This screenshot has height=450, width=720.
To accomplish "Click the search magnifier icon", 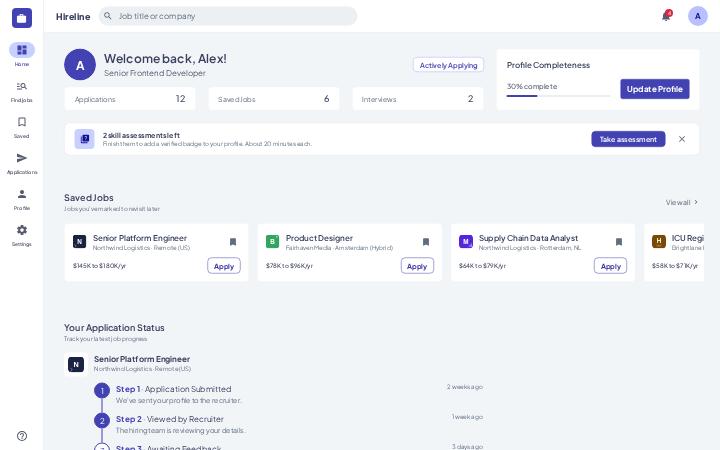I will pyautogui.click(x=107, y=16).
